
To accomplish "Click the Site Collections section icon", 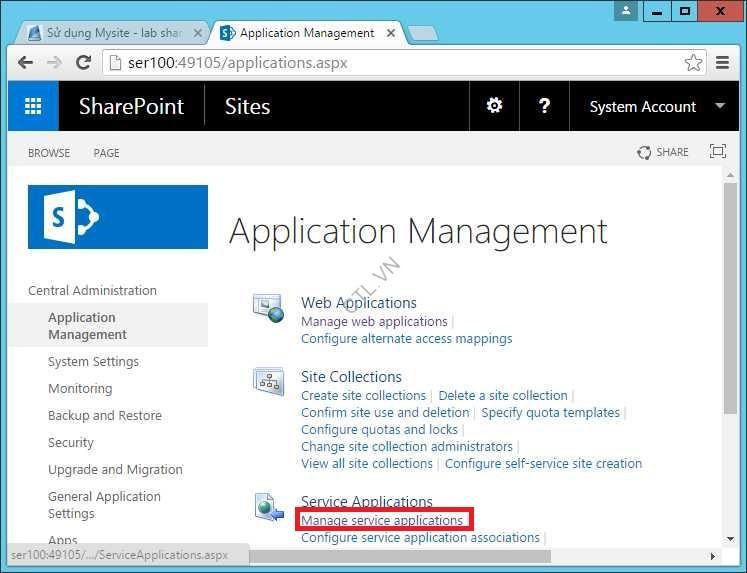I will [269, 382].
